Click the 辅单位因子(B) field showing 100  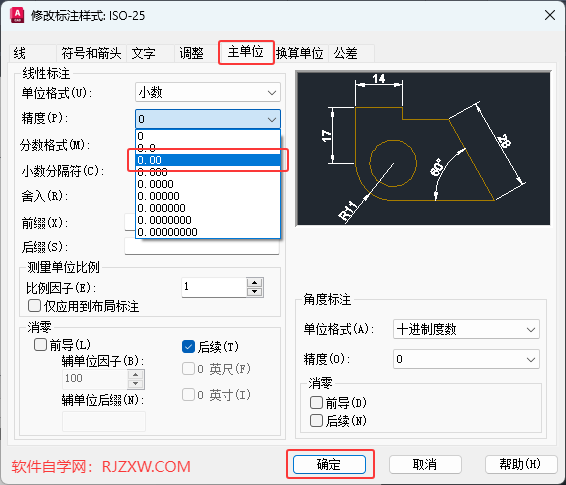click(x=95, y=379)
